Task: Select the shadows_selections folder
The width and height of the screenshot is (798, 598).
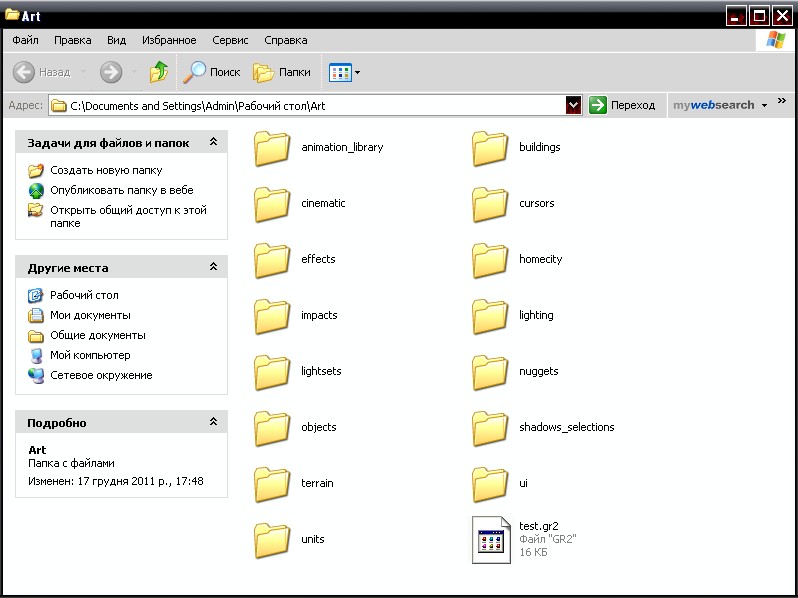Action: click(x=490, y=428)
